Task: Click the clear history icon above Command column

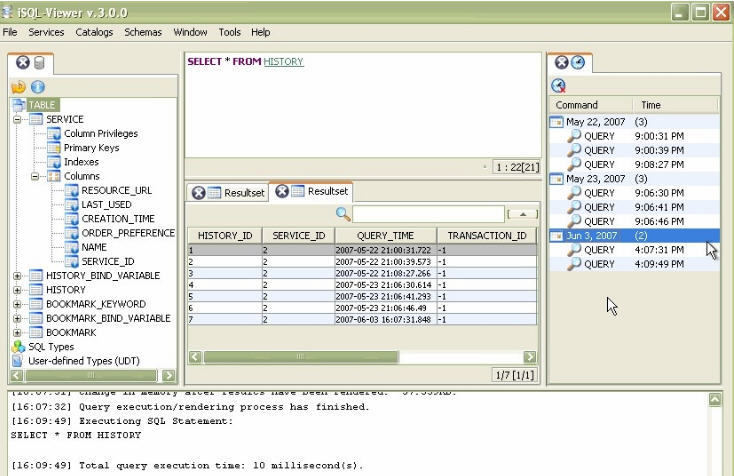Action: 558,86
